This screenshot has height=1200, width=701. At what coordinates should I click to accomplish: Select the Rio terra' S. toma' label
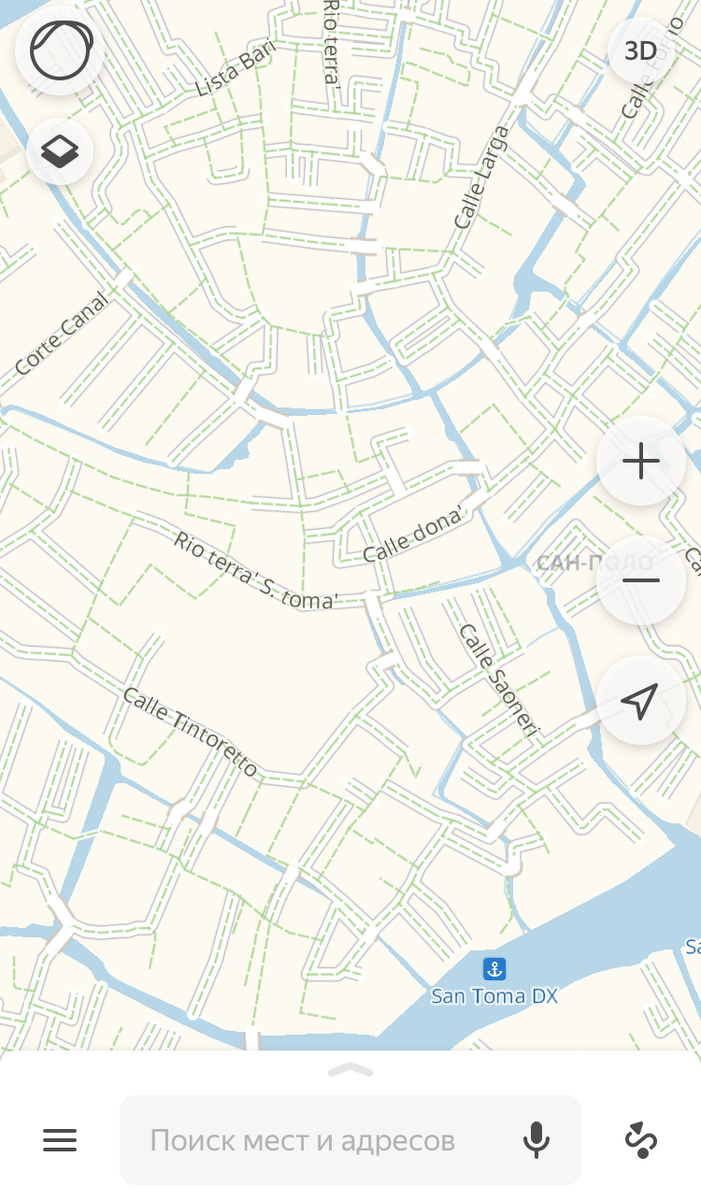coord(256,570)
